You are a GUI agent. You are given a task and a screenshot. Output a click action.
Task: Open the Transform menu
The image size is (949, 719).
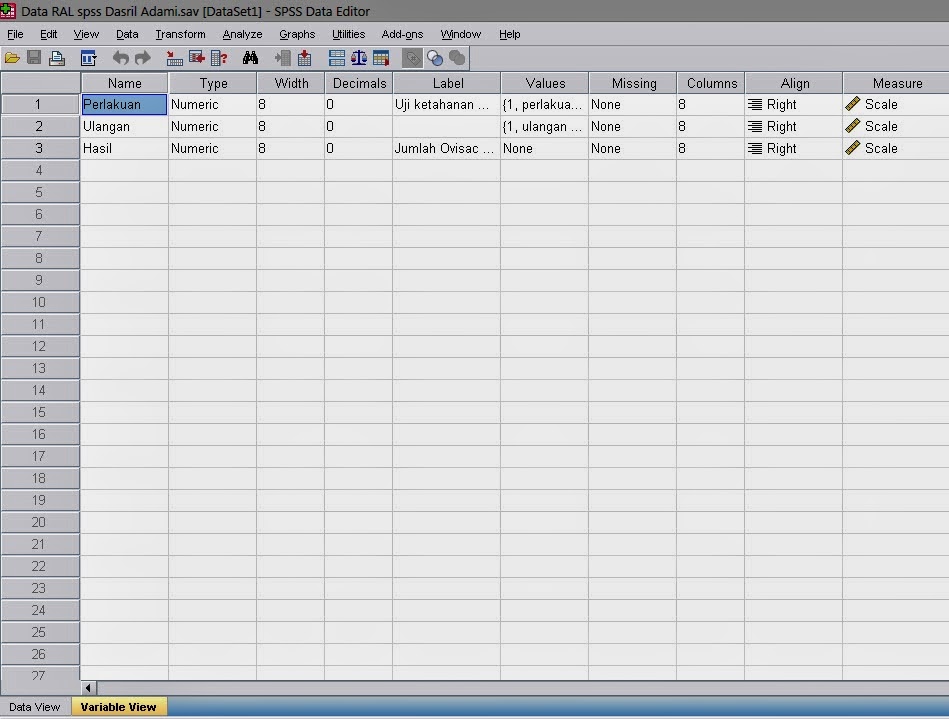tap(180, 34)
